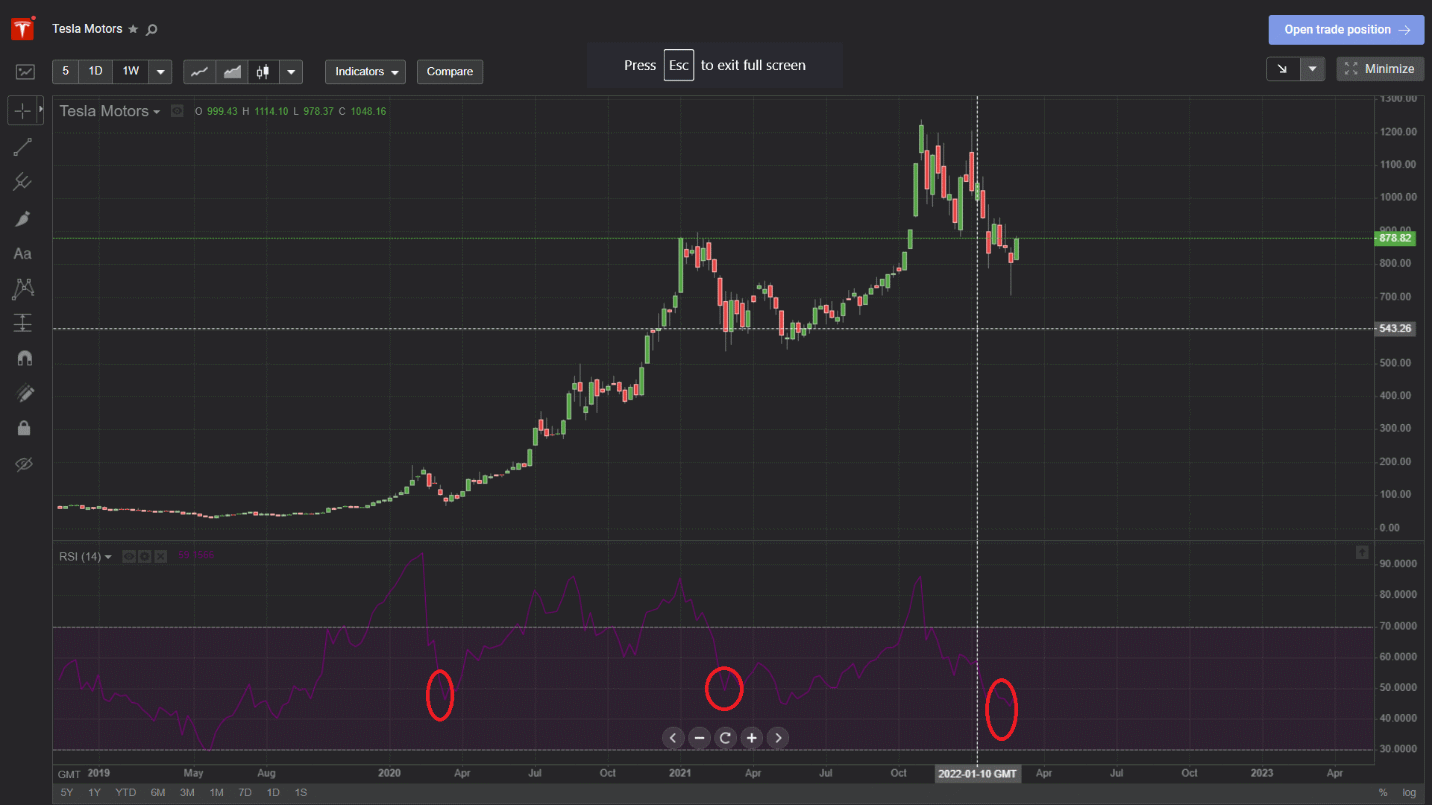The height and width of the screenshot is (805, 1432).
Task: Click Open trade position button
Action: click(1346, 29)
